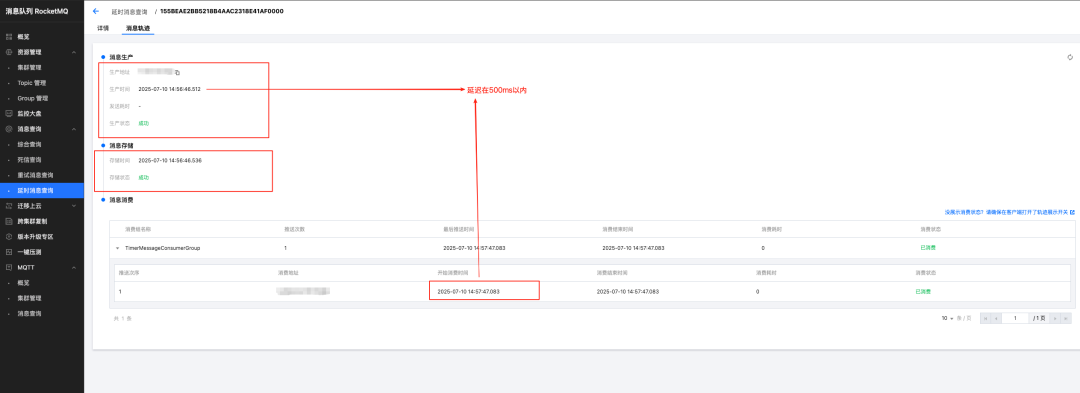Screen dimensions: 1080x393
Task: Open 跨集群复制 in sidebar
Action: coord(32,221)
